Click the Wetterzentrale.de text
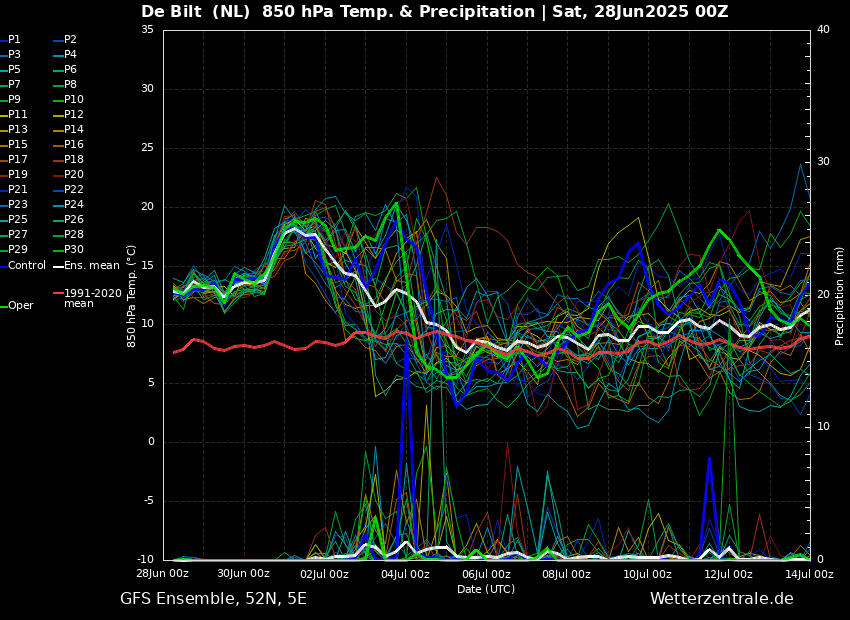850x620 pixels. (x=721, y=599)
